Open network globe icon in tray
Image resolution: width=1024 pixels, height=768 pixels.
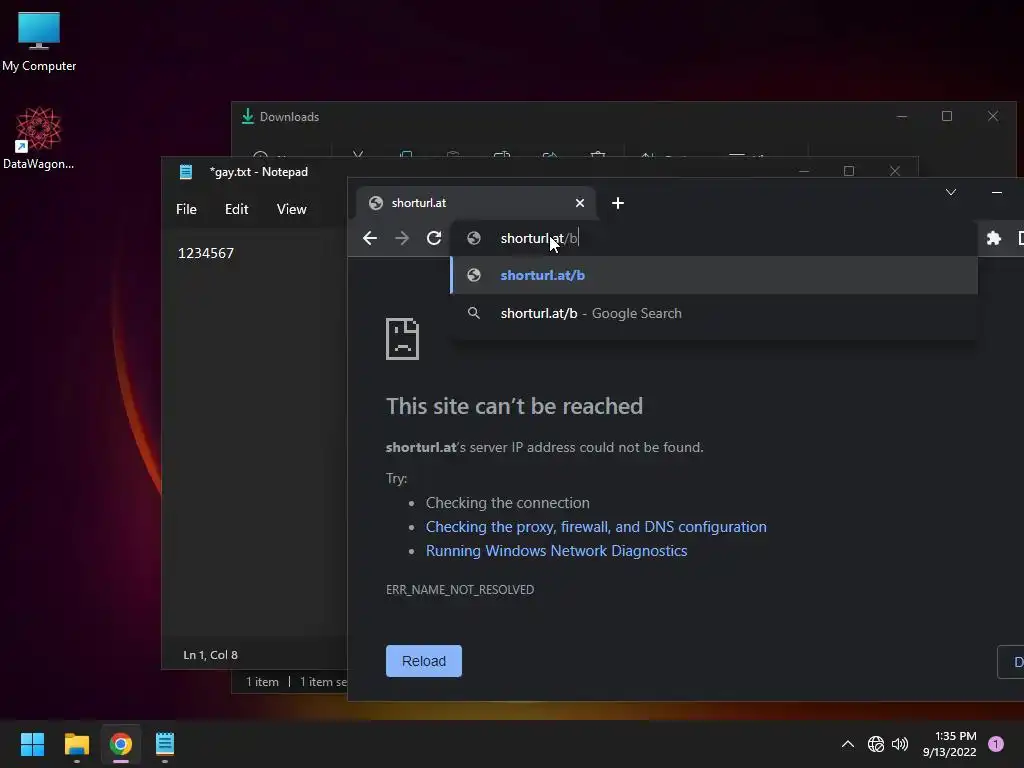[876, 744]
